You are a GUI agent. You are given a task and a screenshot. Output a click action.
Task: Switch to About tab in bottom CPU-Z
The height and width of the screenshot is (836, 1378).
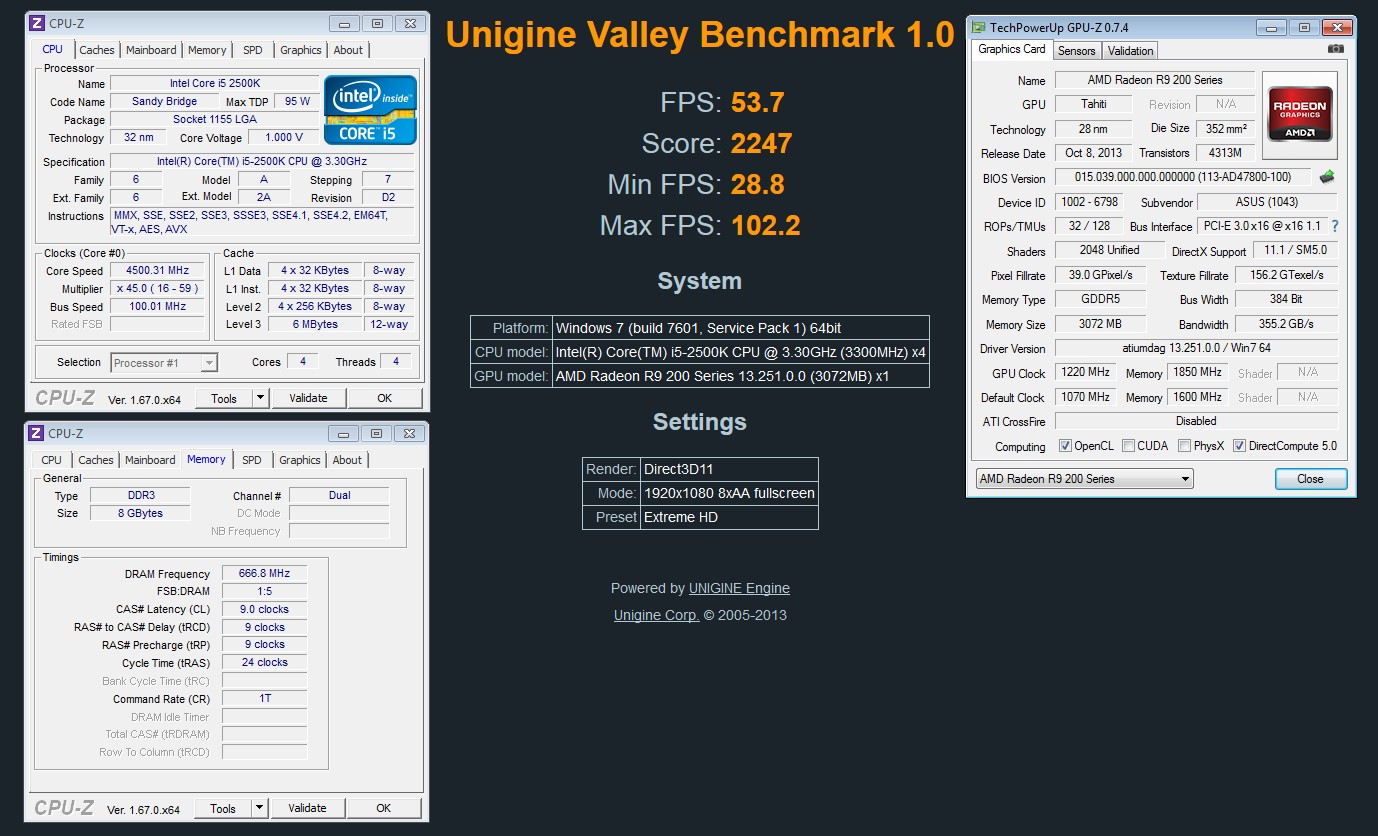tap(347, 460)
